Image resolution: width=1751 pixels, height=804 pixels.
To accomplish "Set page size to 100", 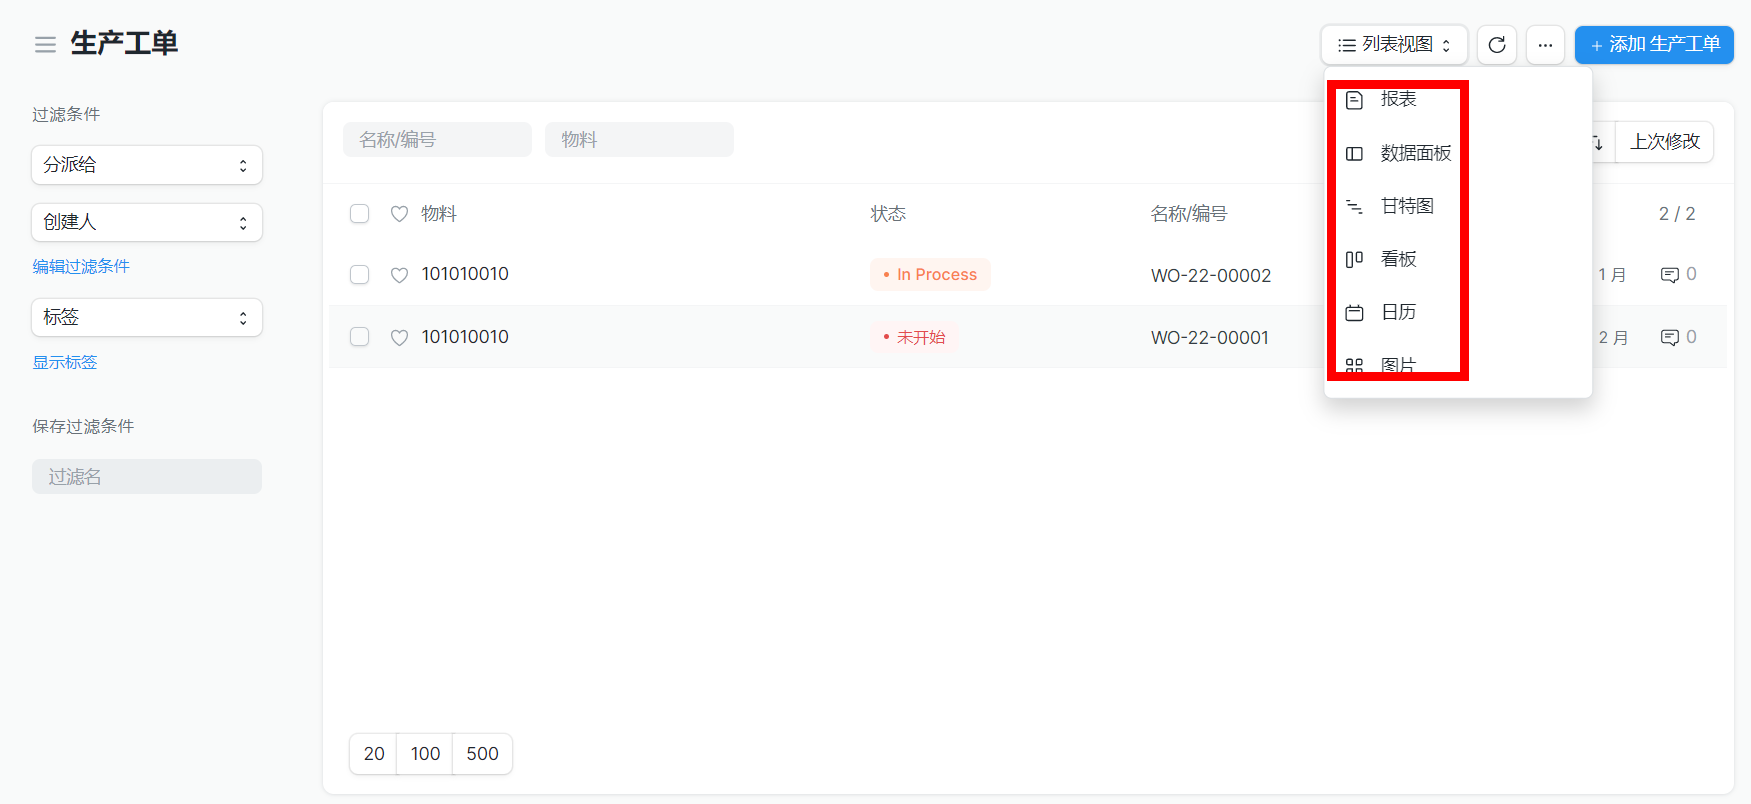I will click(425, 754).
